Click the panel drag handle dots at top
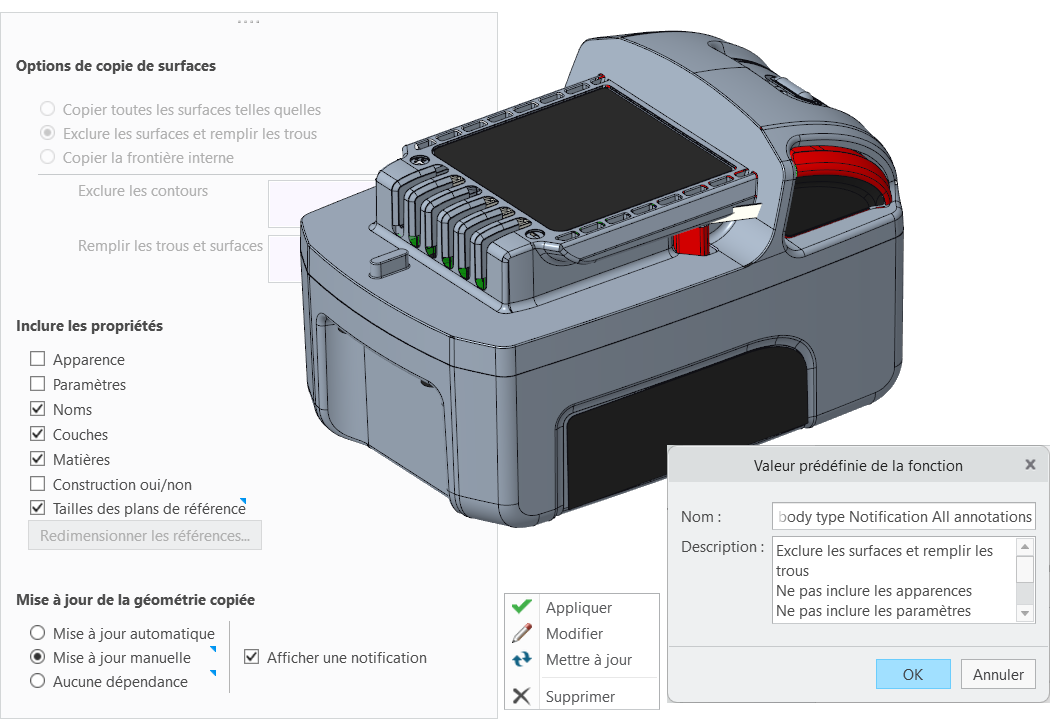The width and height of the screenshot is (1050, 719). pyautogui.click(x=248, y=21)
